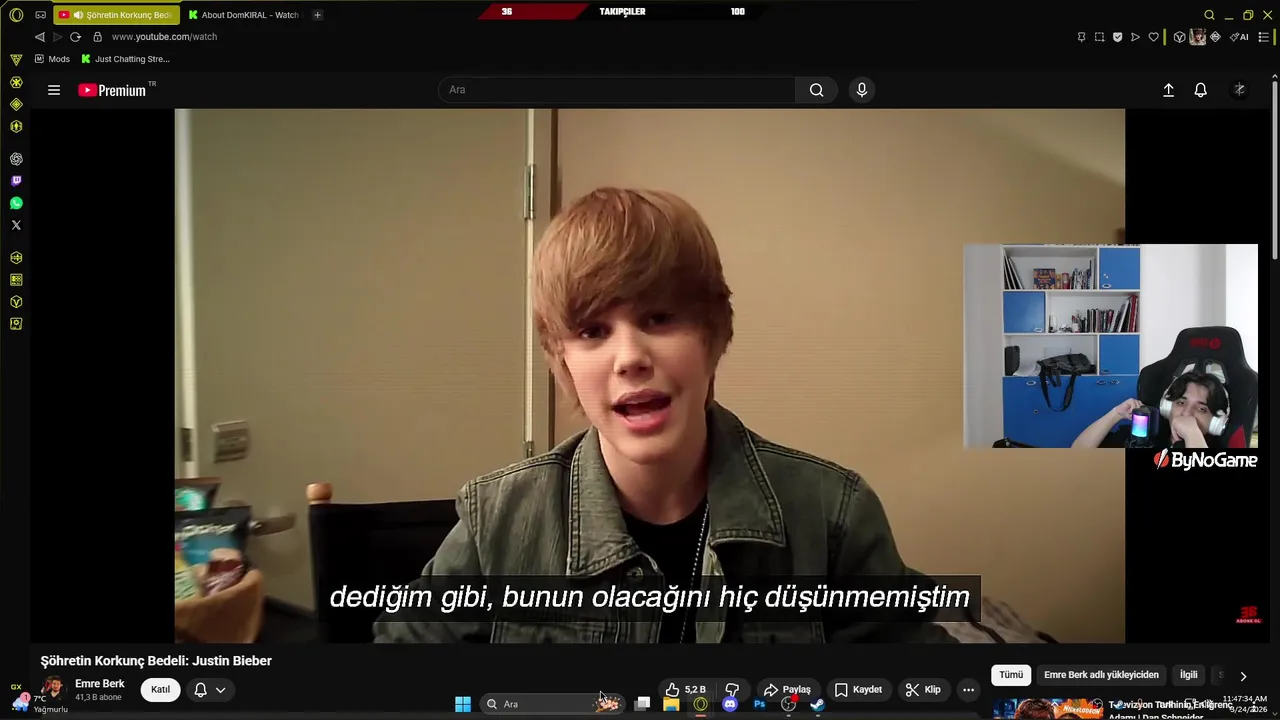Open File Explorer from the taskbar
The width and height of the screenshot is (1280, 720).
[x=671, y=704]
